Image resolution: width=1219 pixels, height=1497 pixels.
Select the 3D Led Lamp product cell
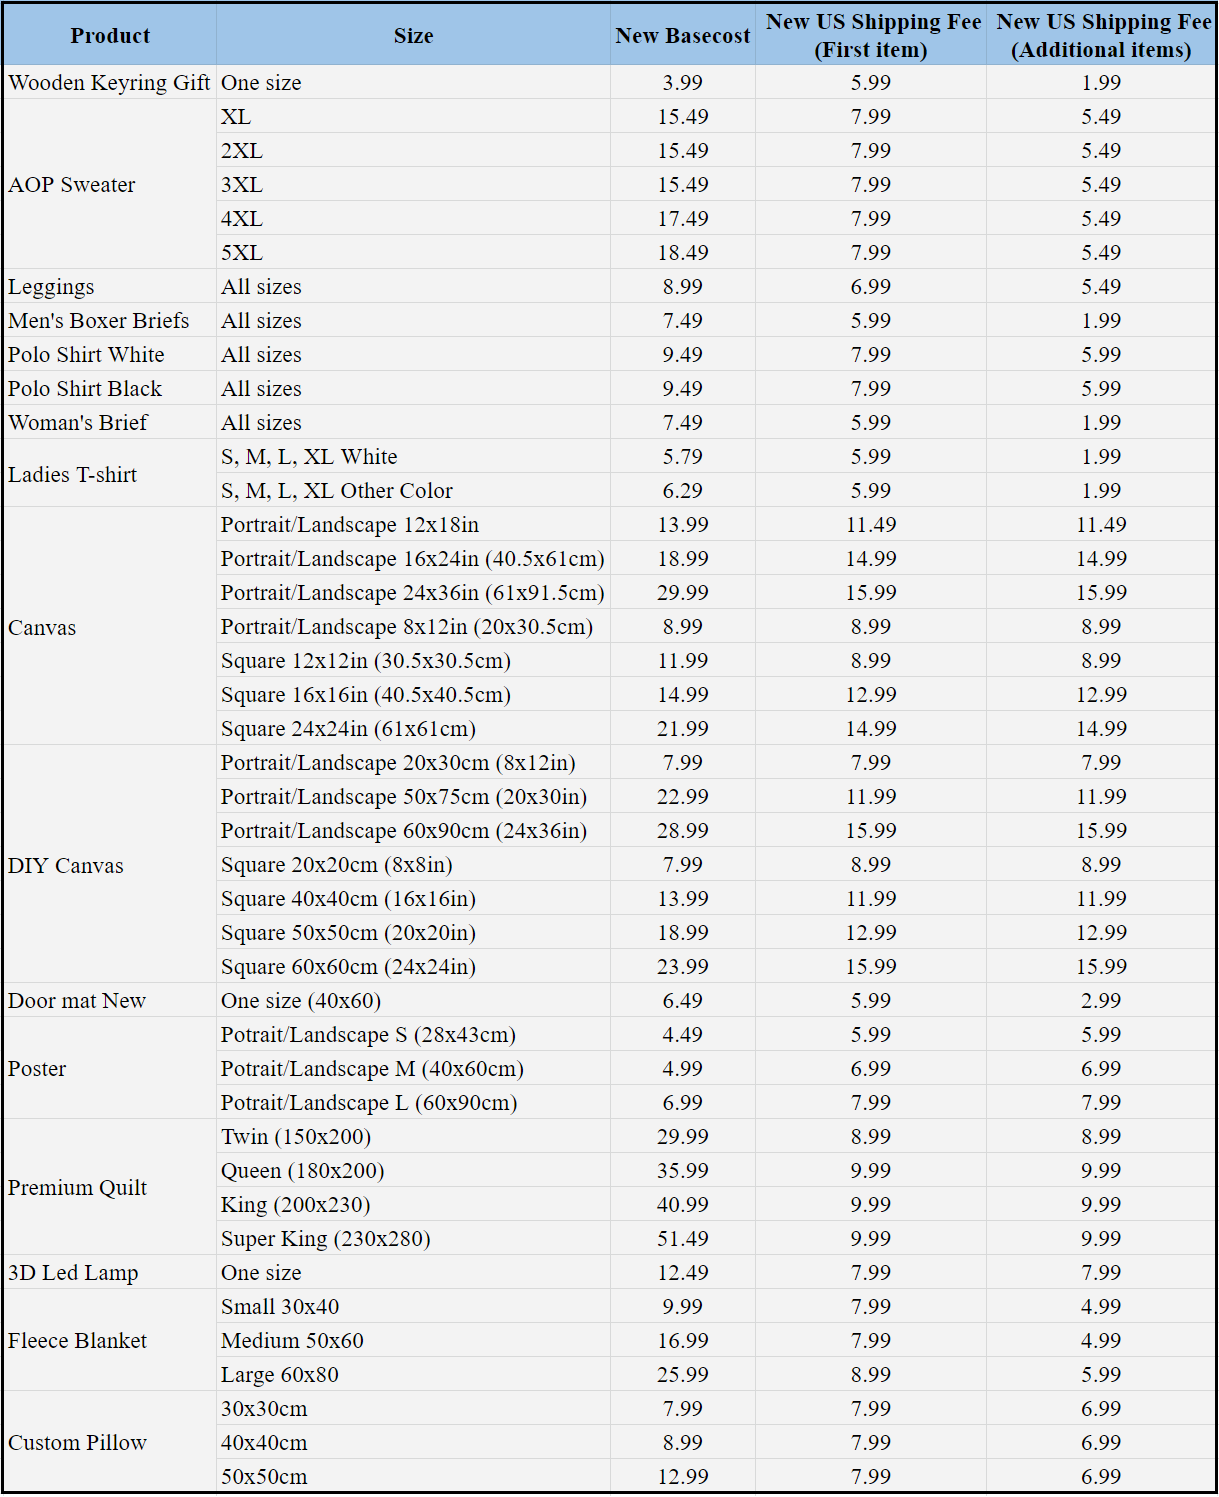[x=73, y=1273]
